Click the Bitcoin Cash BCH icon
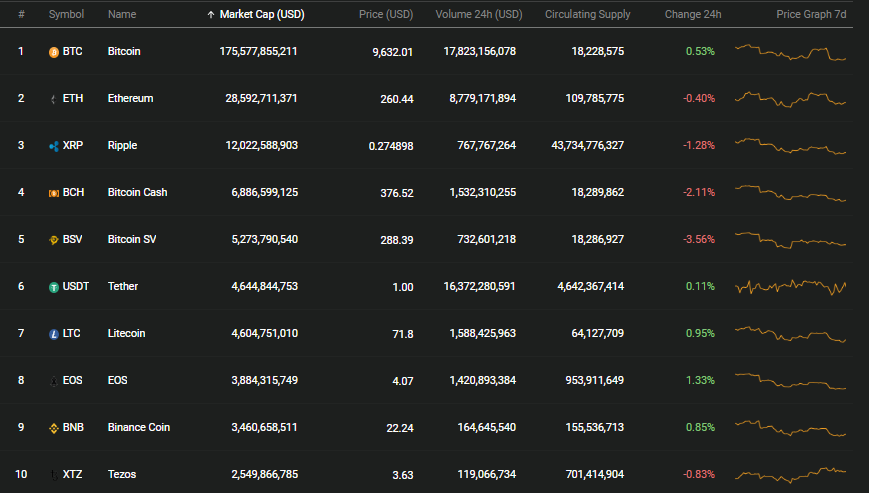 point(54,193)
